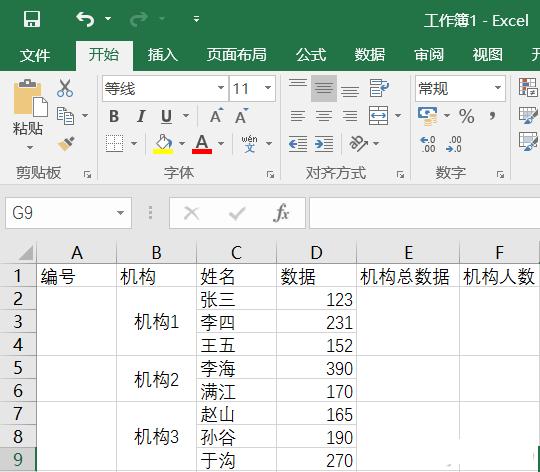Toggle italic formatting
This screenshot has width=540, height=472.
click(141, 116)
